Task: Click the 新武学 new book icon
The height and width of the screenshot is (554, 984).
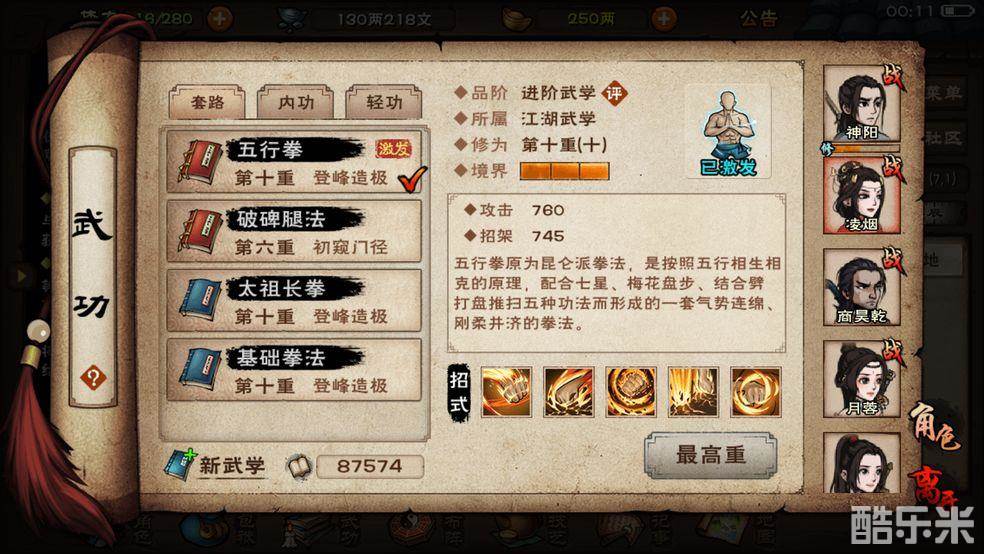Action: click(x=180, y=465)
